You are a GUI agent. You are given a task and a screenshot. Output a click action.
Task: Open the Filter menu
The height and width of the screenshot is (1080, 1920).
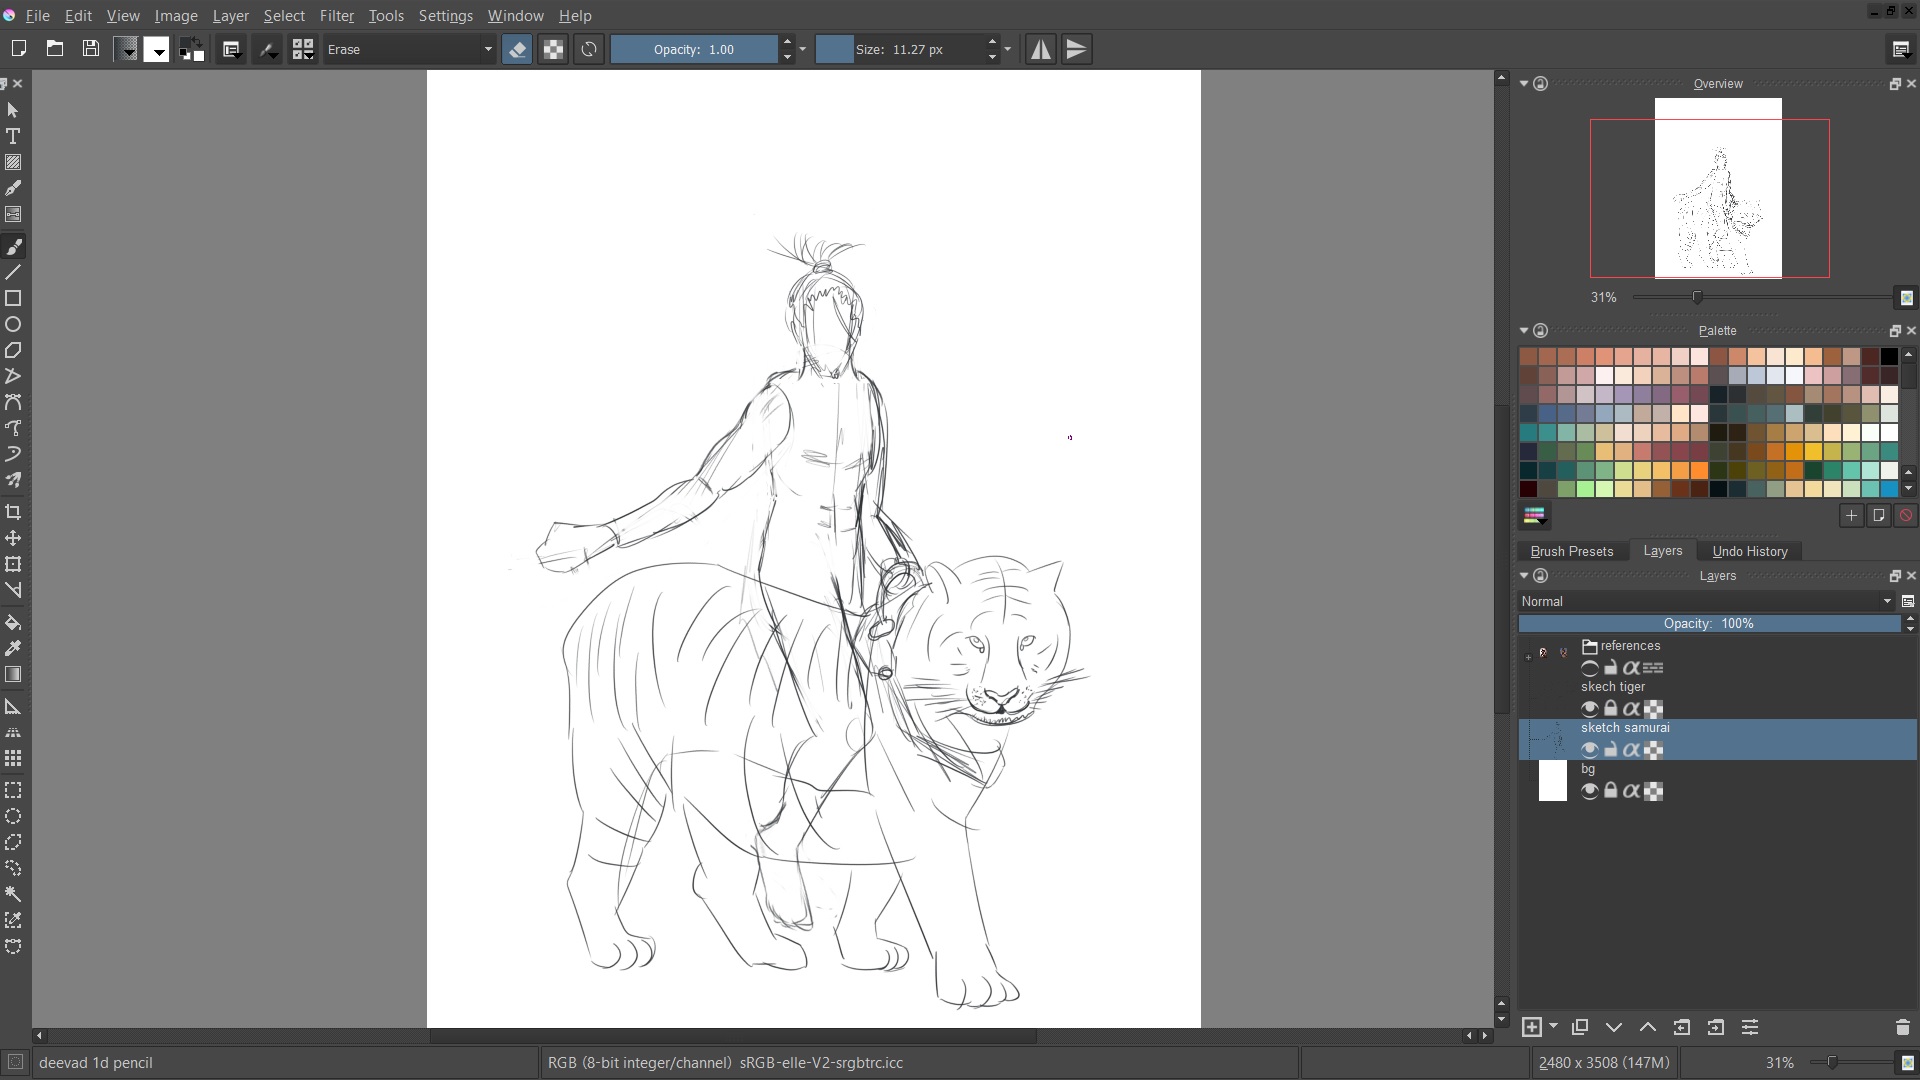(x=336, y=16)
